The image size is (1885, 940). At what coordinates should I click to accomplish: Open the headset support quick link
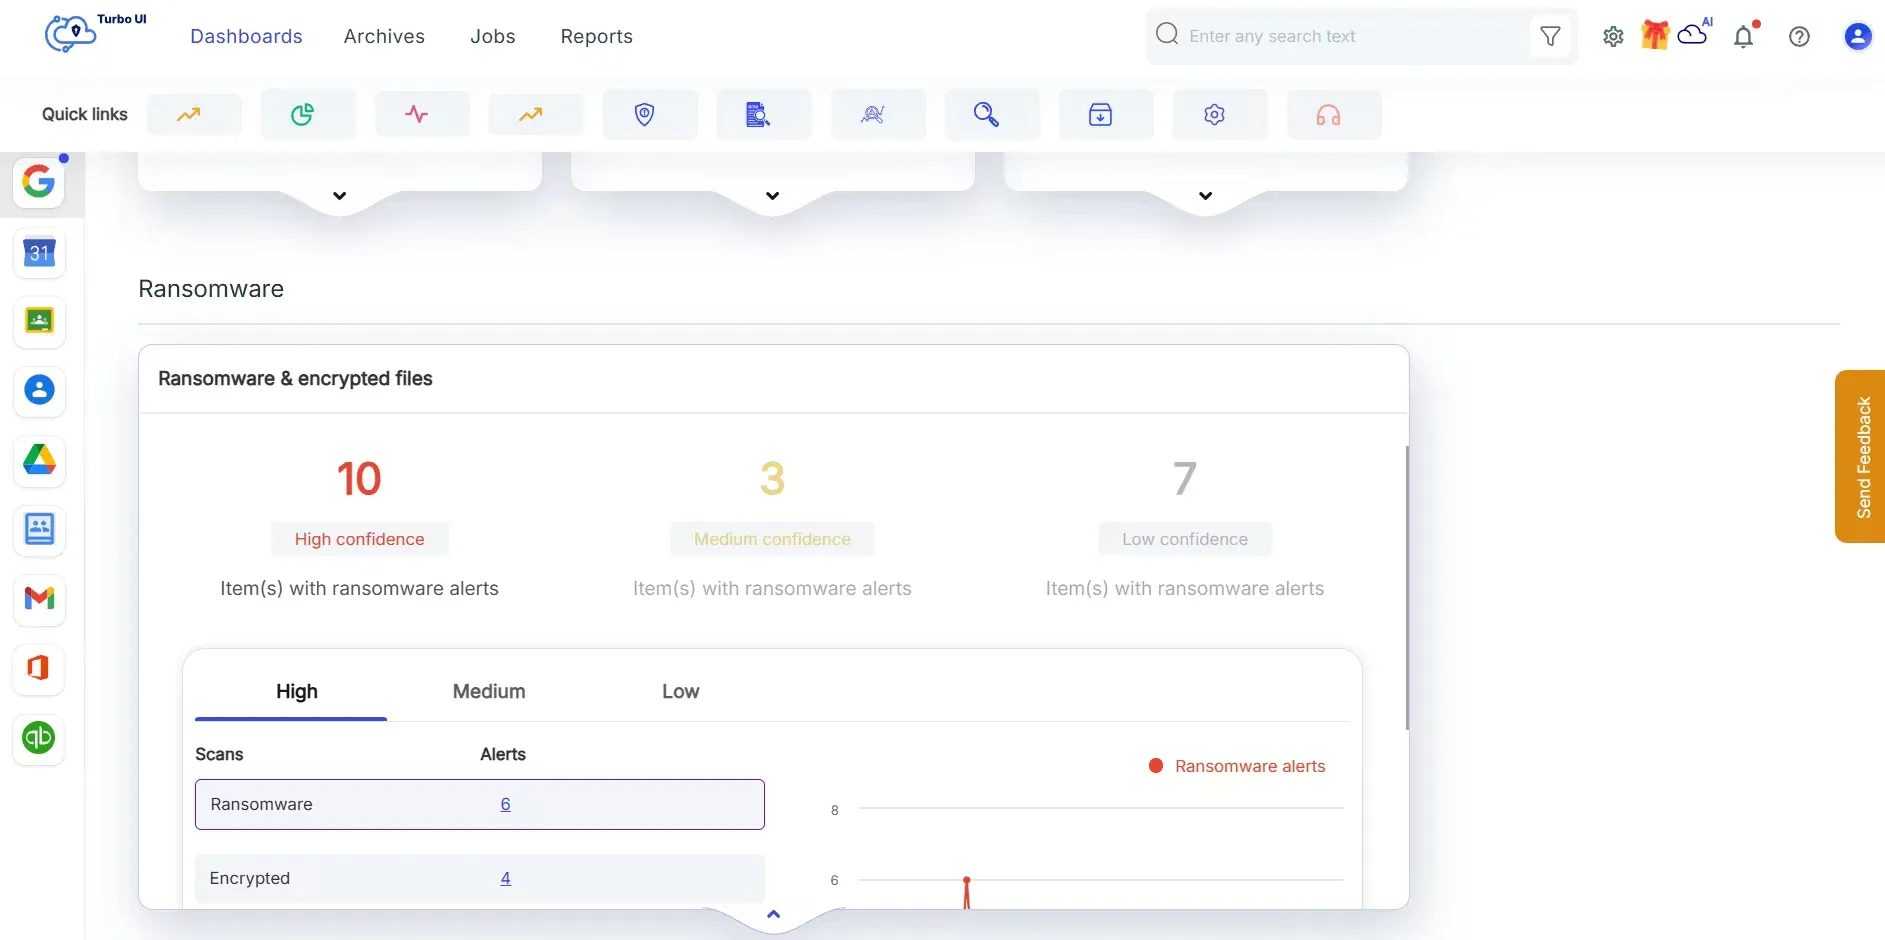(x=1334, y=114)
